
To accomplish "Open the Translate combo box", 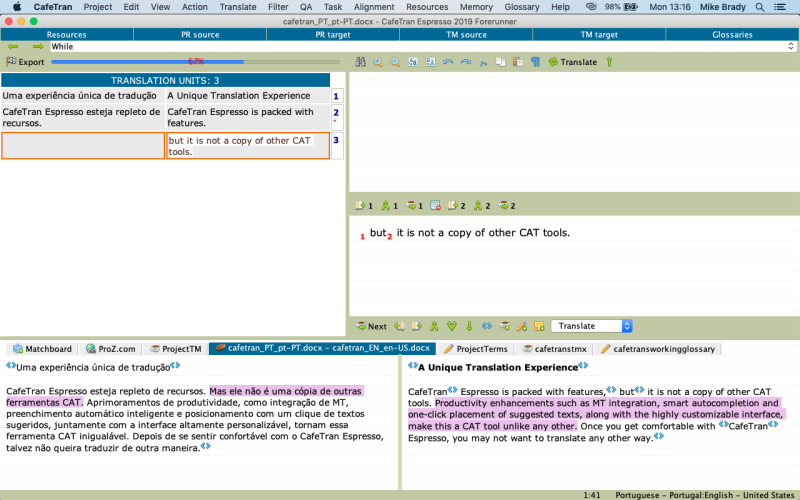I will click(592, 326).
